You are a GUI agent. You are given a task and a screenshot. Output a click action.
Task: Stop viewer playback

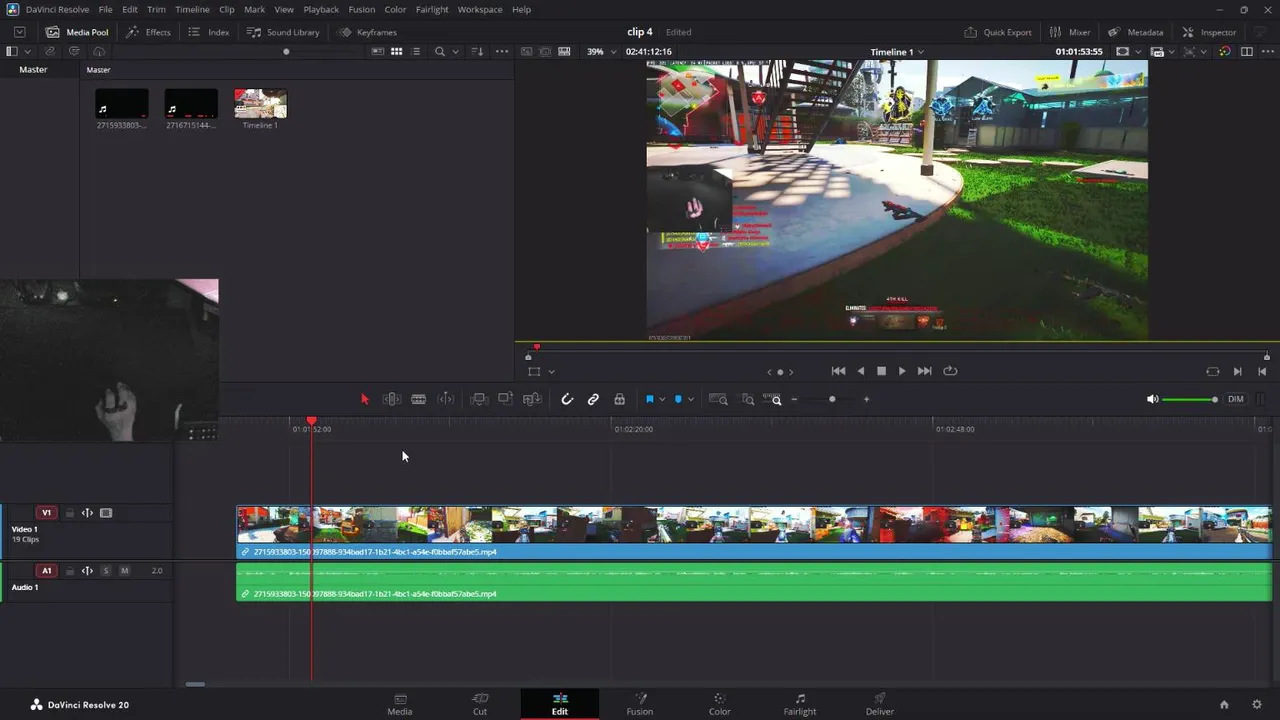[881, 371]
